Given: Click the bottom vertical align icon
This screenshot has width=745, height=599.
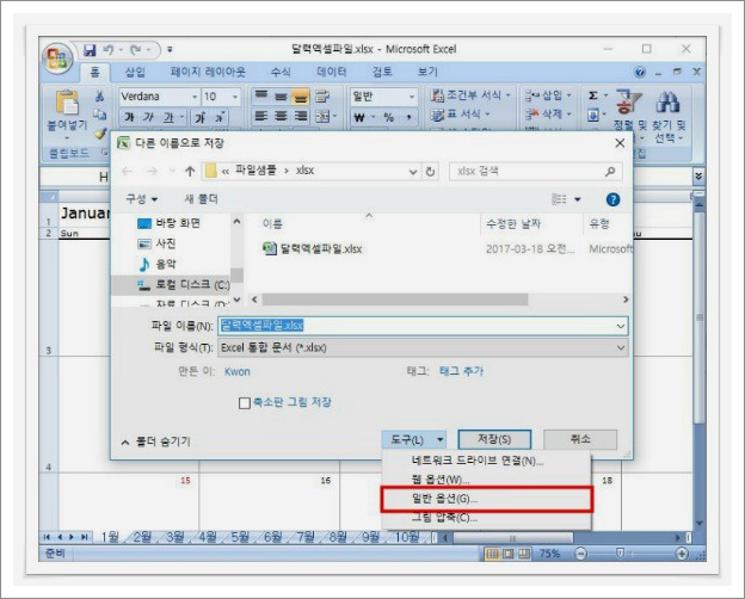Looking at the screenshot, I should coord(301,96).
